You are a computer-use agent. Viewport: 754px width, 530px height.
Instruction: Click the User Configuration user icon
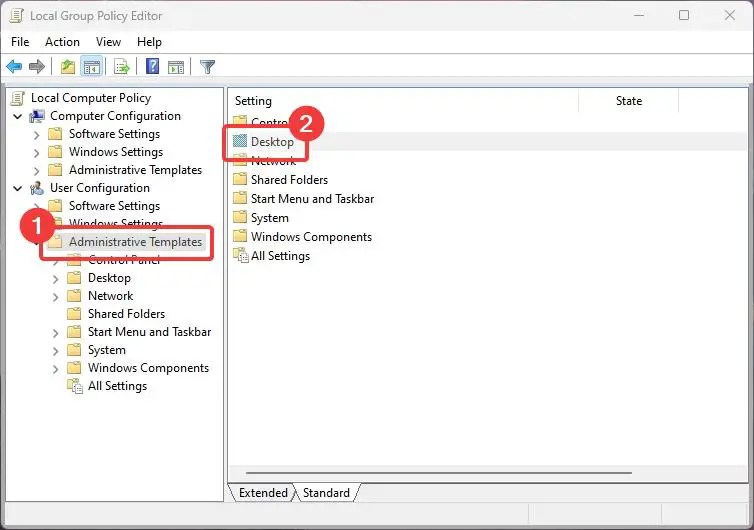click(x=37, y=188)
